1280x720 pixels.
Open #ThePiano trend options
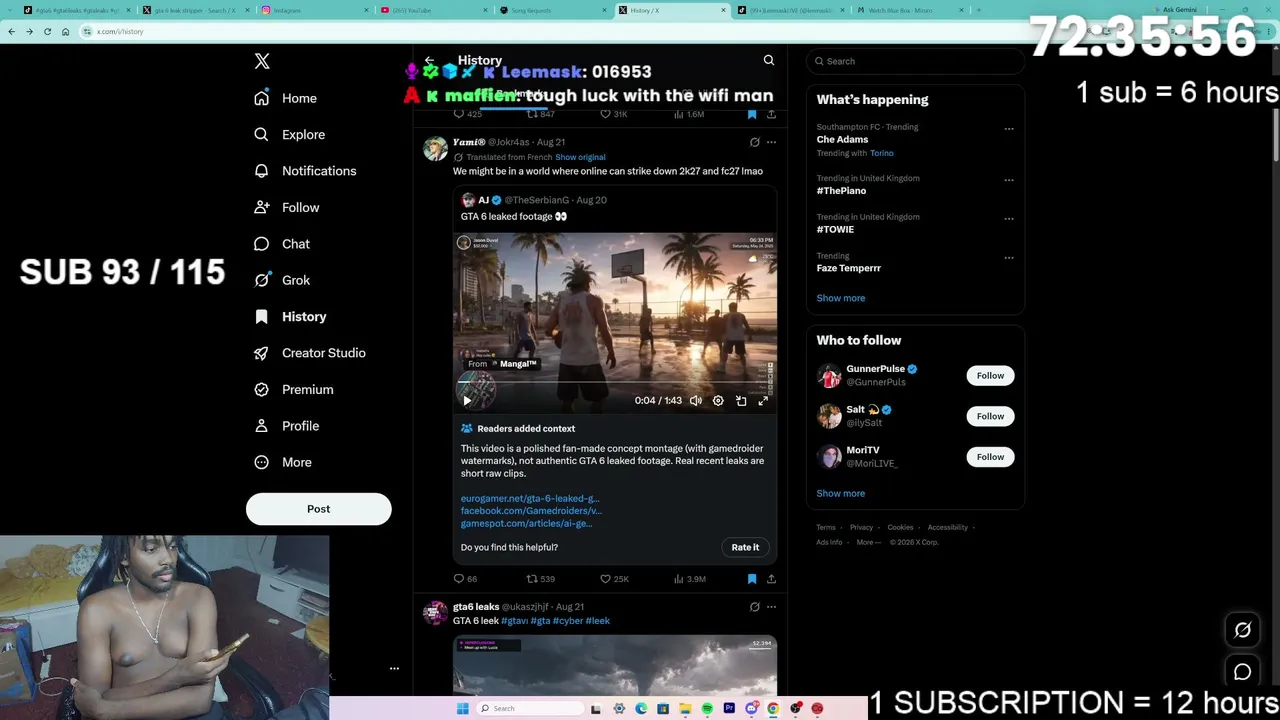point(1009,180)
